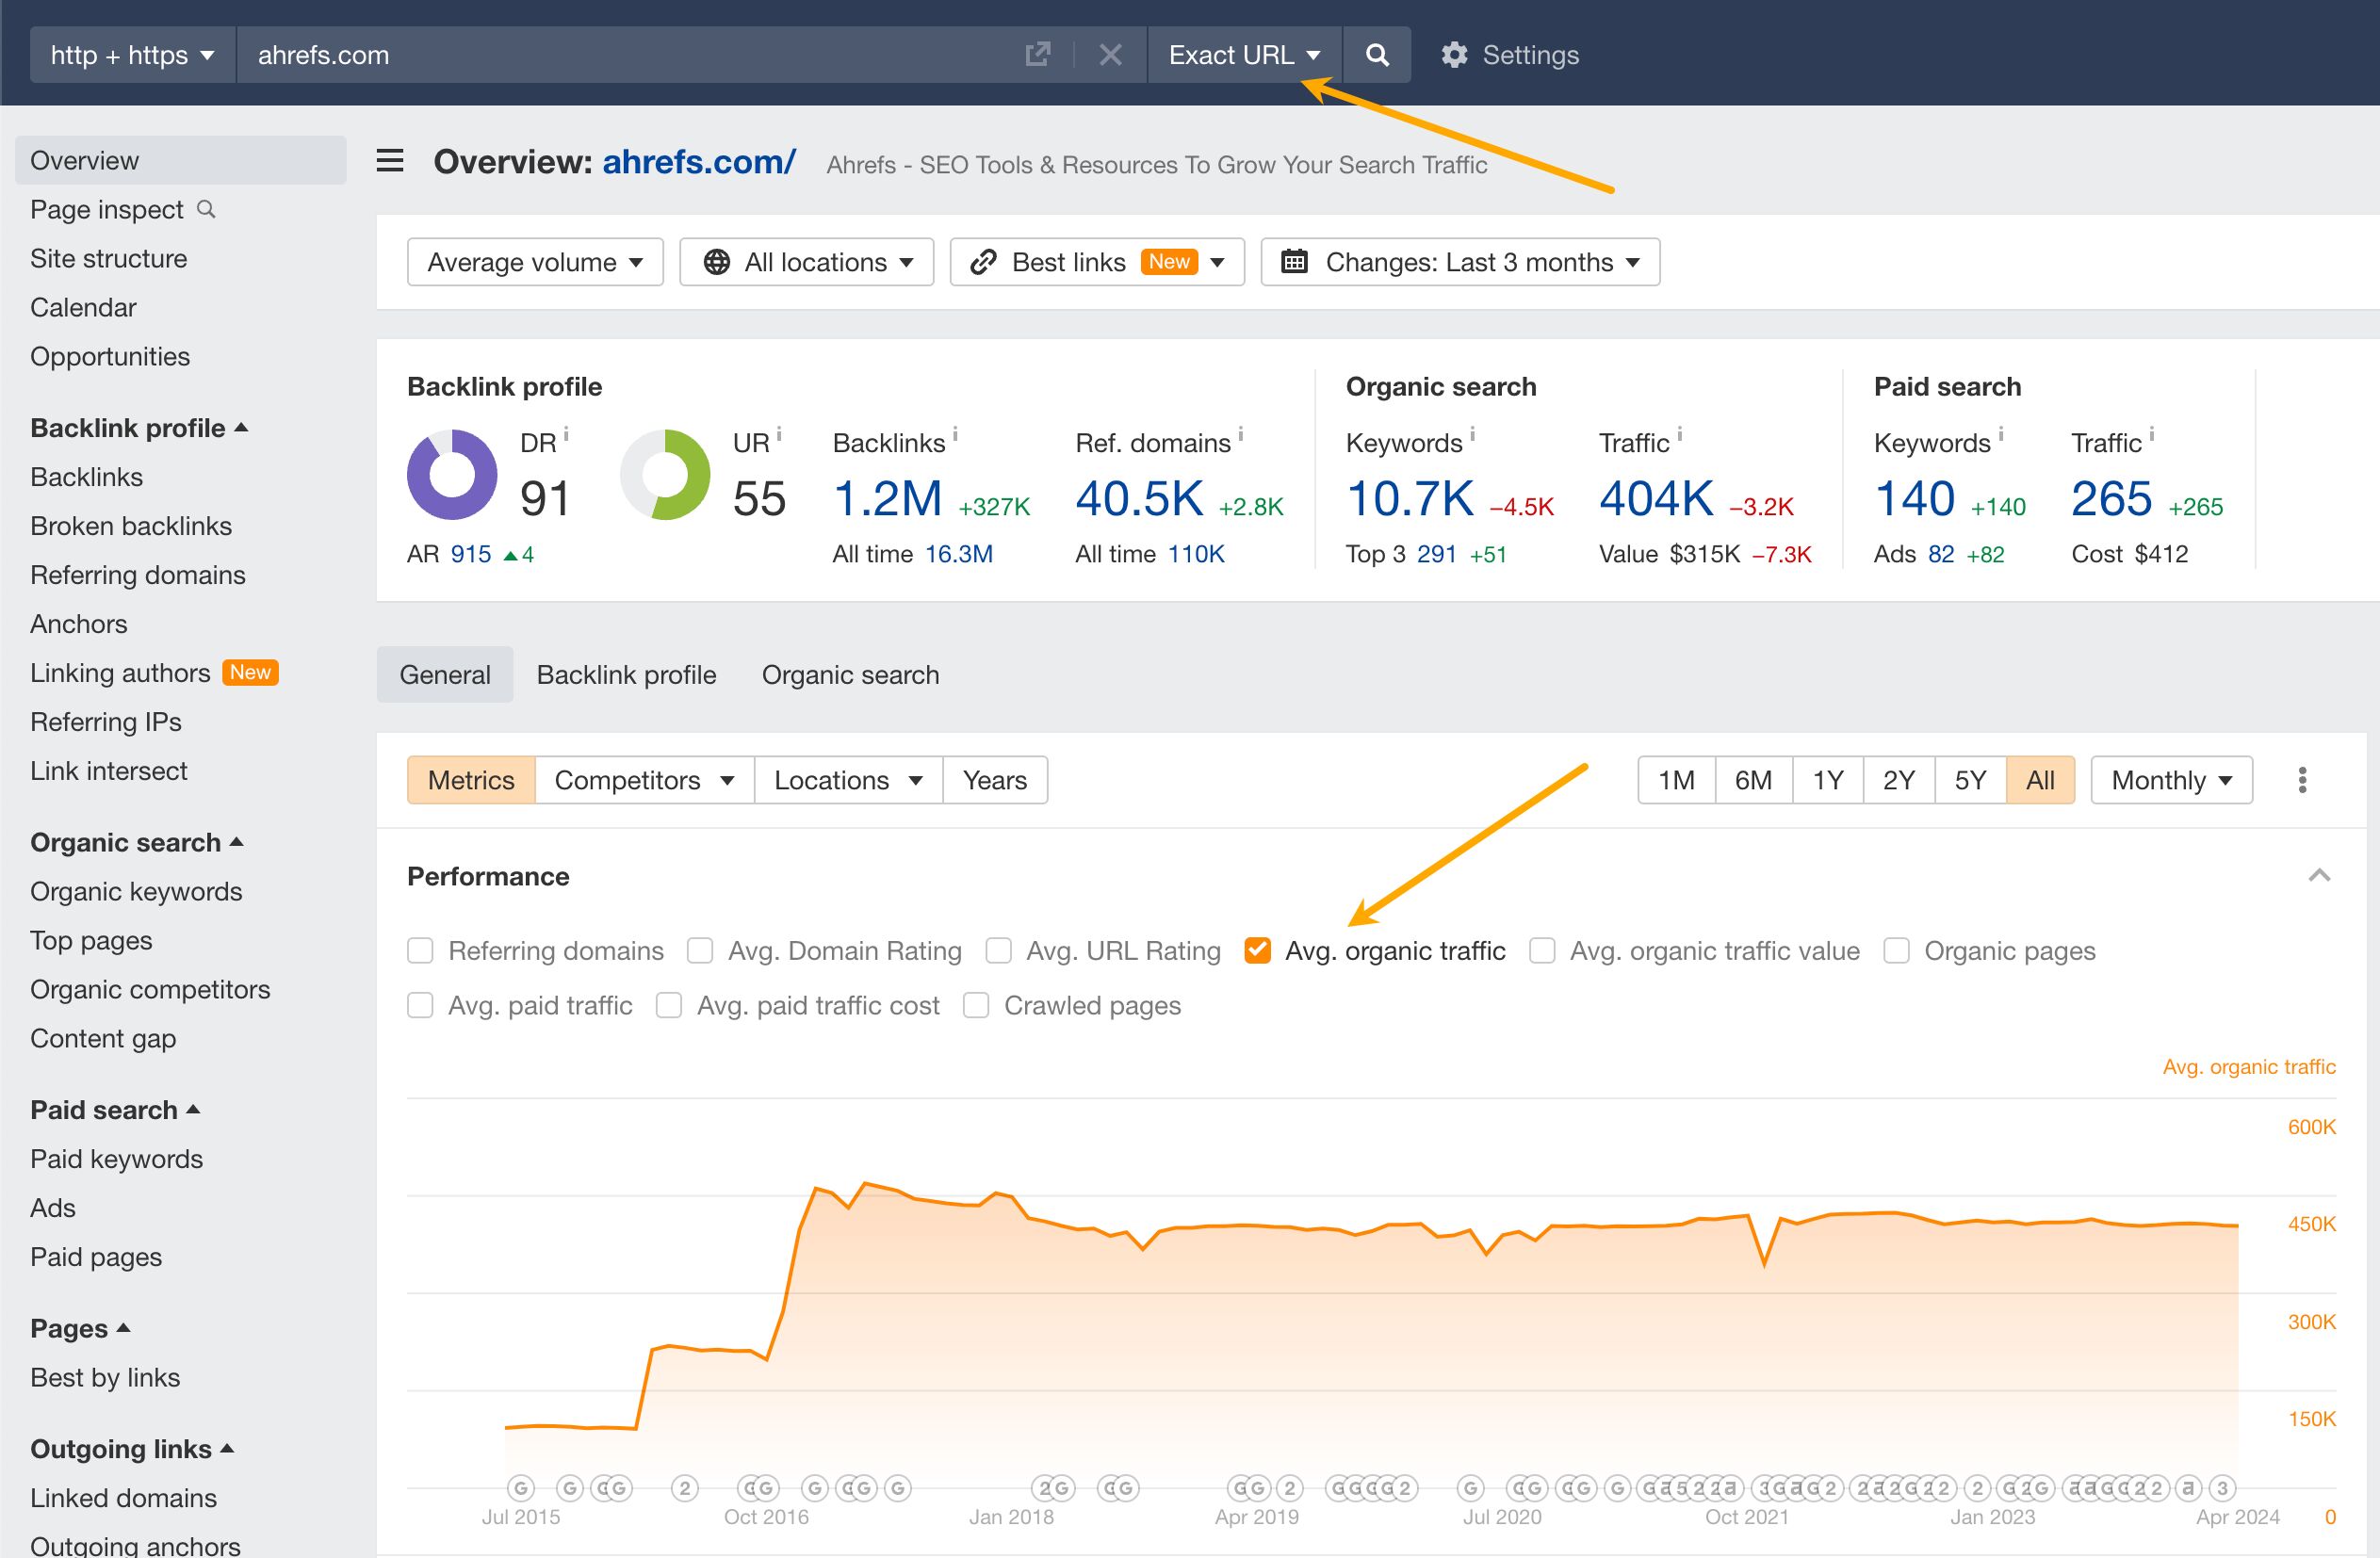Click the ahrefs.com/ overview link
The width and height of the screenshot is (2380, 1558).
pyautogui.click(x=698, y=161)
